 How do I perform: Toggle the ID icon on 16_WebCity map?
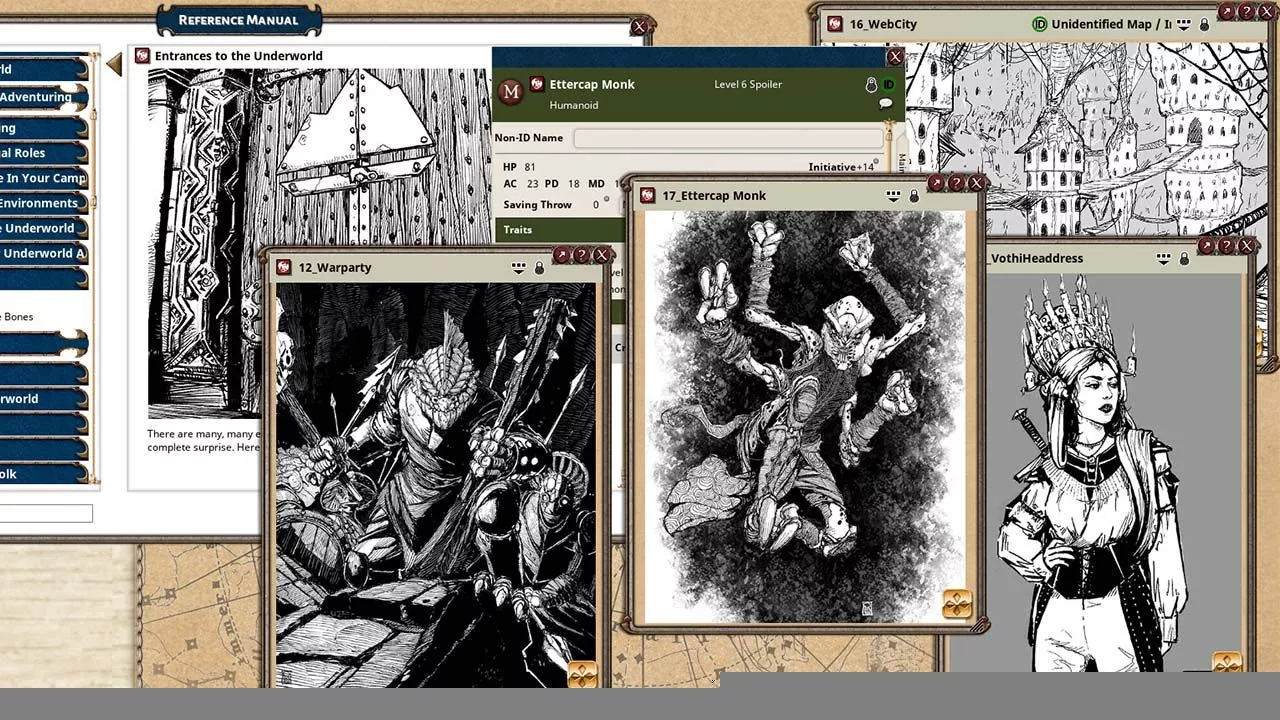coord(1039,24)
